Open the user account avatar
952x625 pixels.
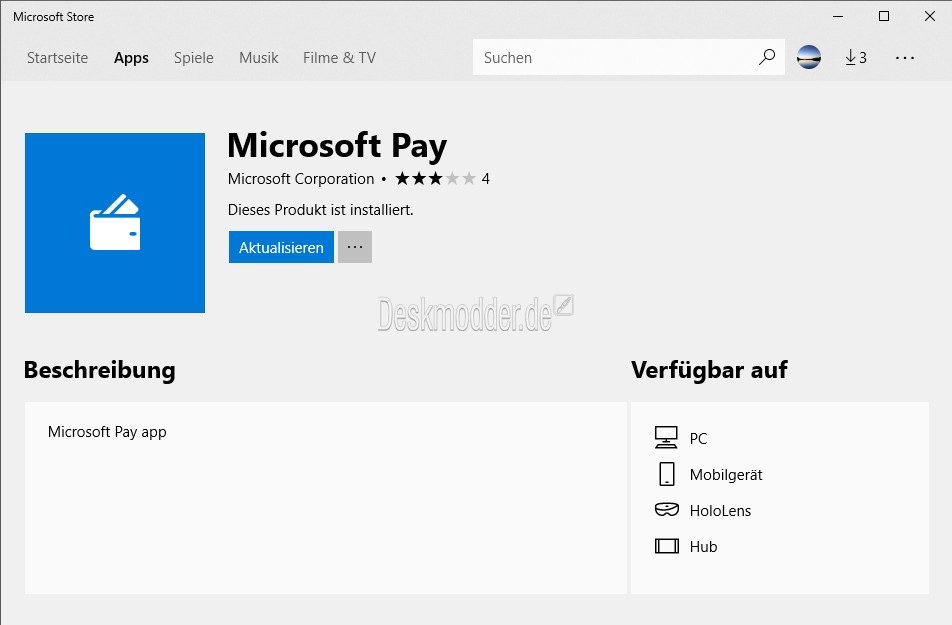[809, 57]
